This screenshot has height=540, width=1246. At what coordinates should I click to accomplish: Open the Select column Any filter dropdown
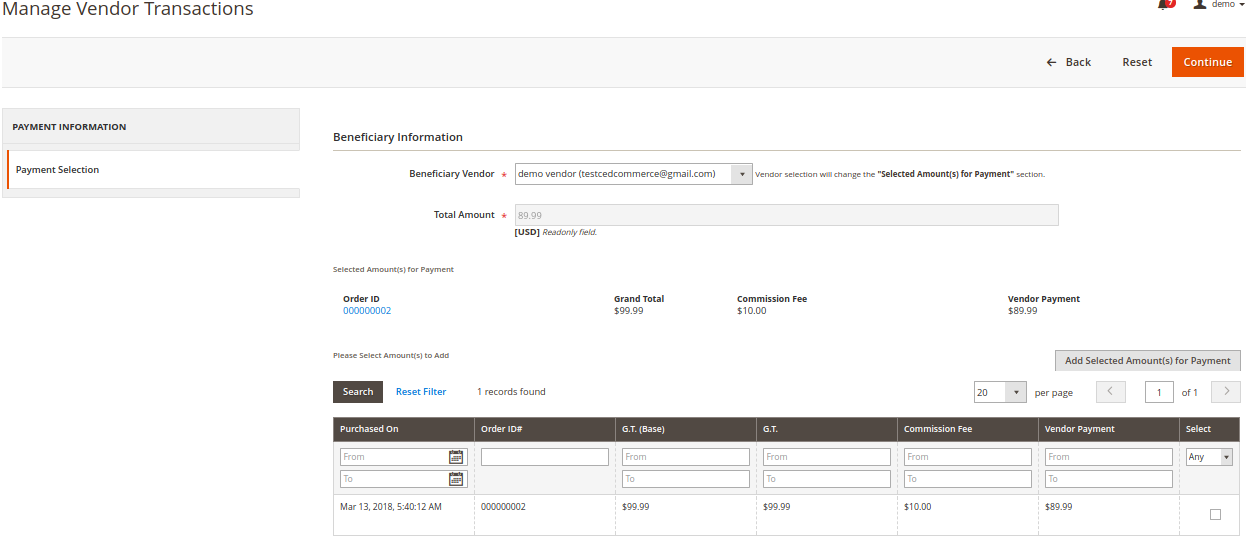(x=1208, y=457)
